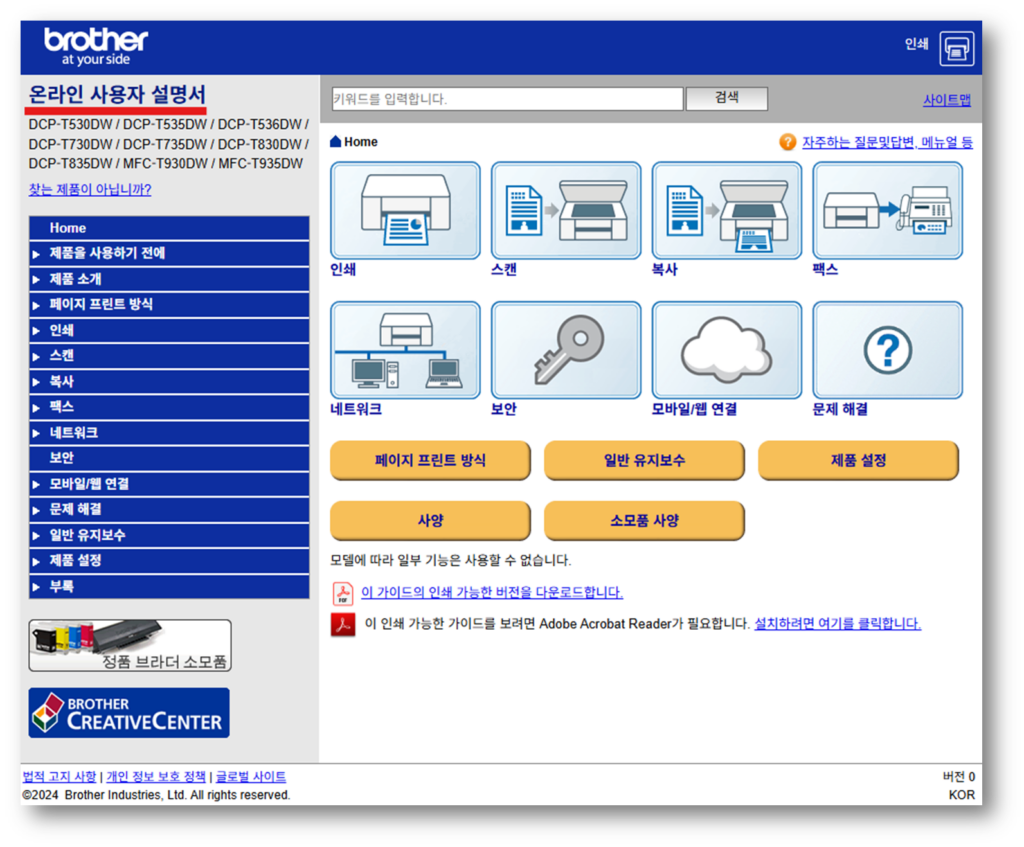The image size is (1024, 847).
Task: Expand the 부록 sidebar section
Action: click(169, 586)
